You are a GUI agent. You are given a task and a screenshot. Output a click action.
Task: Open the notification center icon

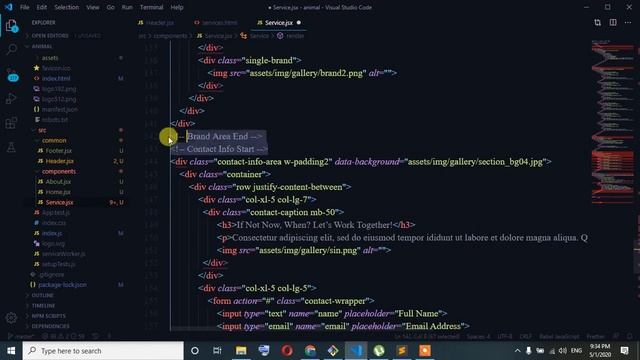click(x=624, y=351)
